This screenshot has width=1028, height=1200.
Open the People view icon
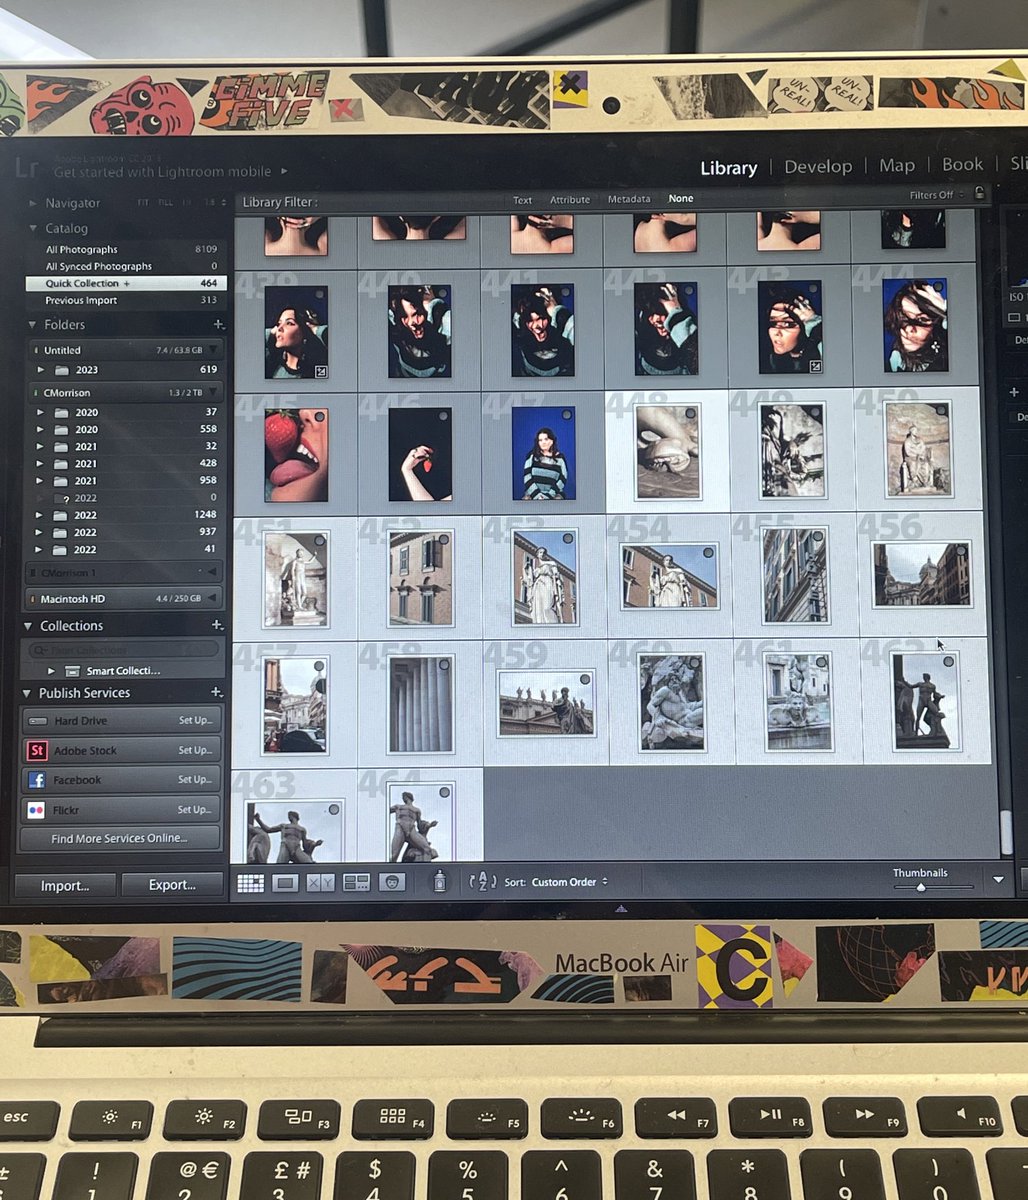point(392,882)
